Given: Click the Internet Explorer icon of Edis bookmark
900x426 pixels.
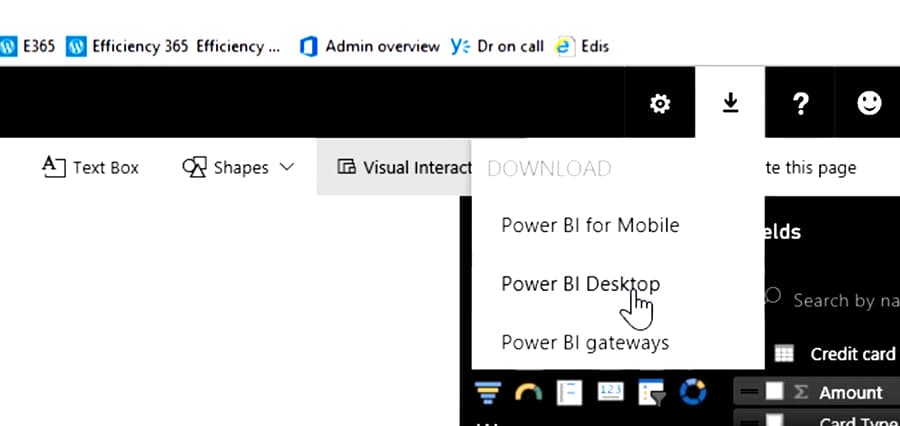Looking at the screenshot, I should pos(565,47).
